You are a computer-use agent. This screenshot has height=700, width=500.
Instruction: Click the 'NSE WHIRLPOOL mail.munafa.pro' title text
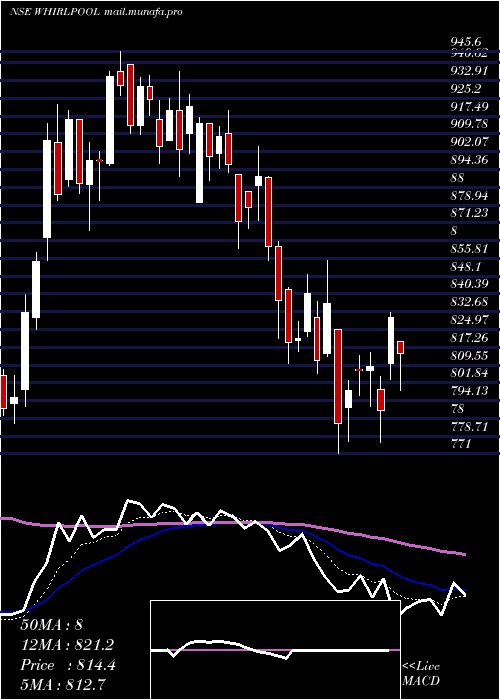click(x=96, y=12)
